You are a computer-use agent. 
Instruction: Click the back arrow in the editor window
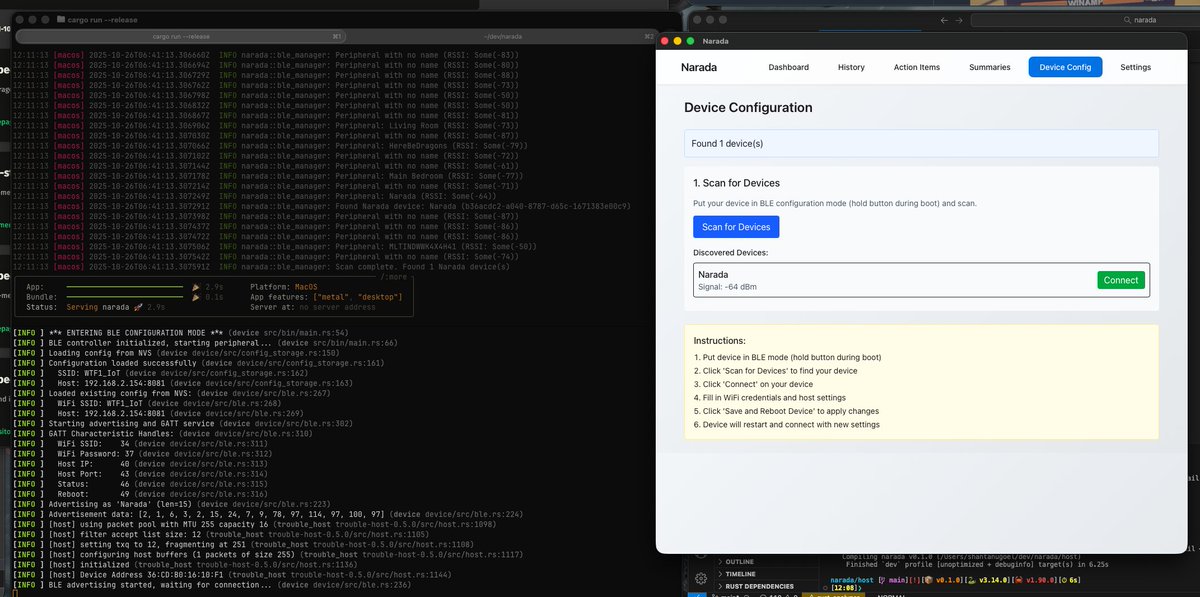(x=945, y=19)
